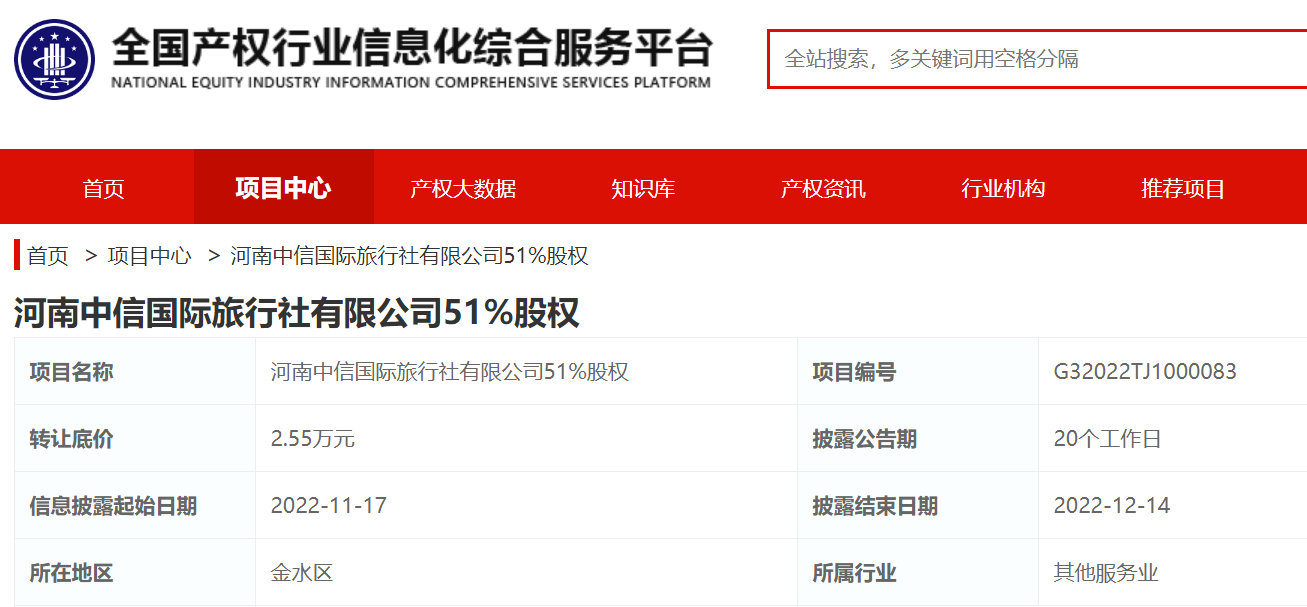The height and width of the screenshot is (607, 1307).
Task: Select the start date 2022-11-17
Action: pyautogui.click(x=329, y=506)
